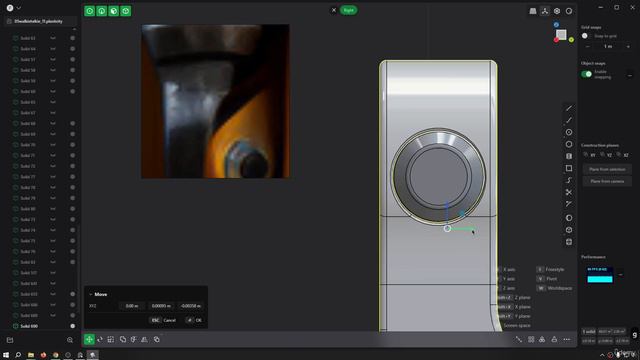Image resolution: width=640 pixels, height=360 pixels.
Task: Cancel the Move command
Action: click(x=163, y=320)
